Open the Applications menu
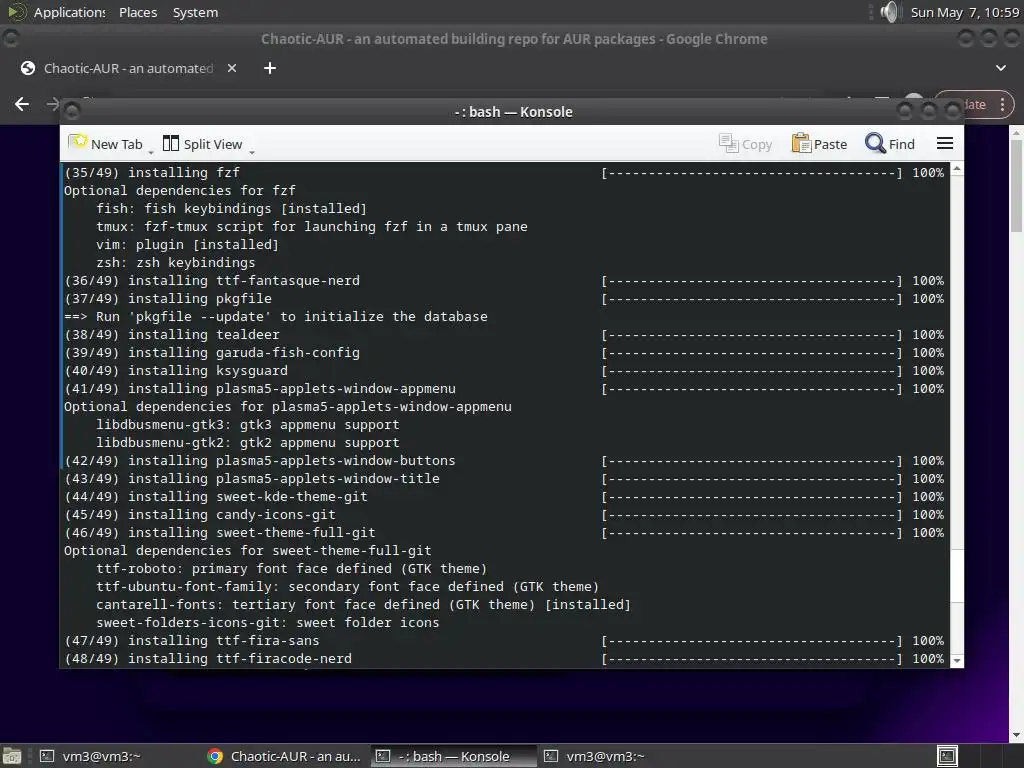1024x768 pixels. click(69, 12)
